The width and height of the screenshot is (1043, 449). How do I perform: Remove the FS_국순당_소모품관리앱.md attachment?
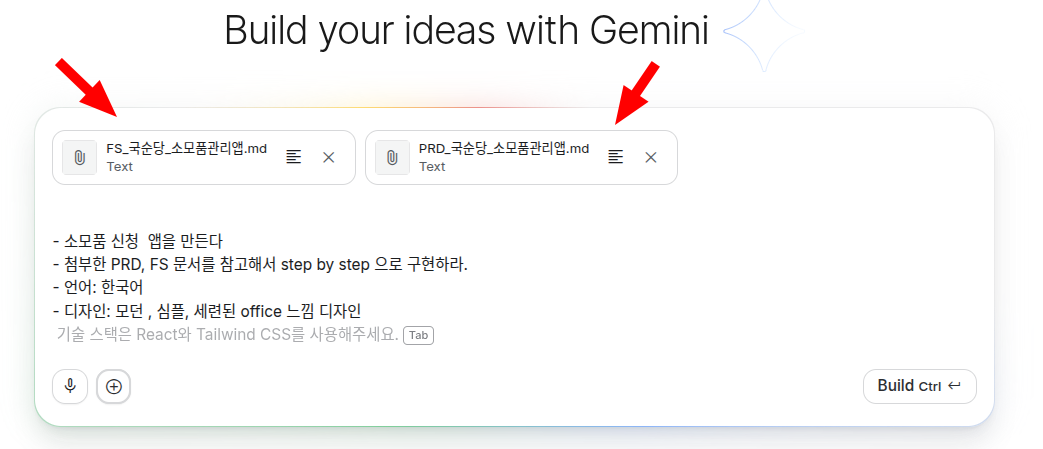[329, 158]
